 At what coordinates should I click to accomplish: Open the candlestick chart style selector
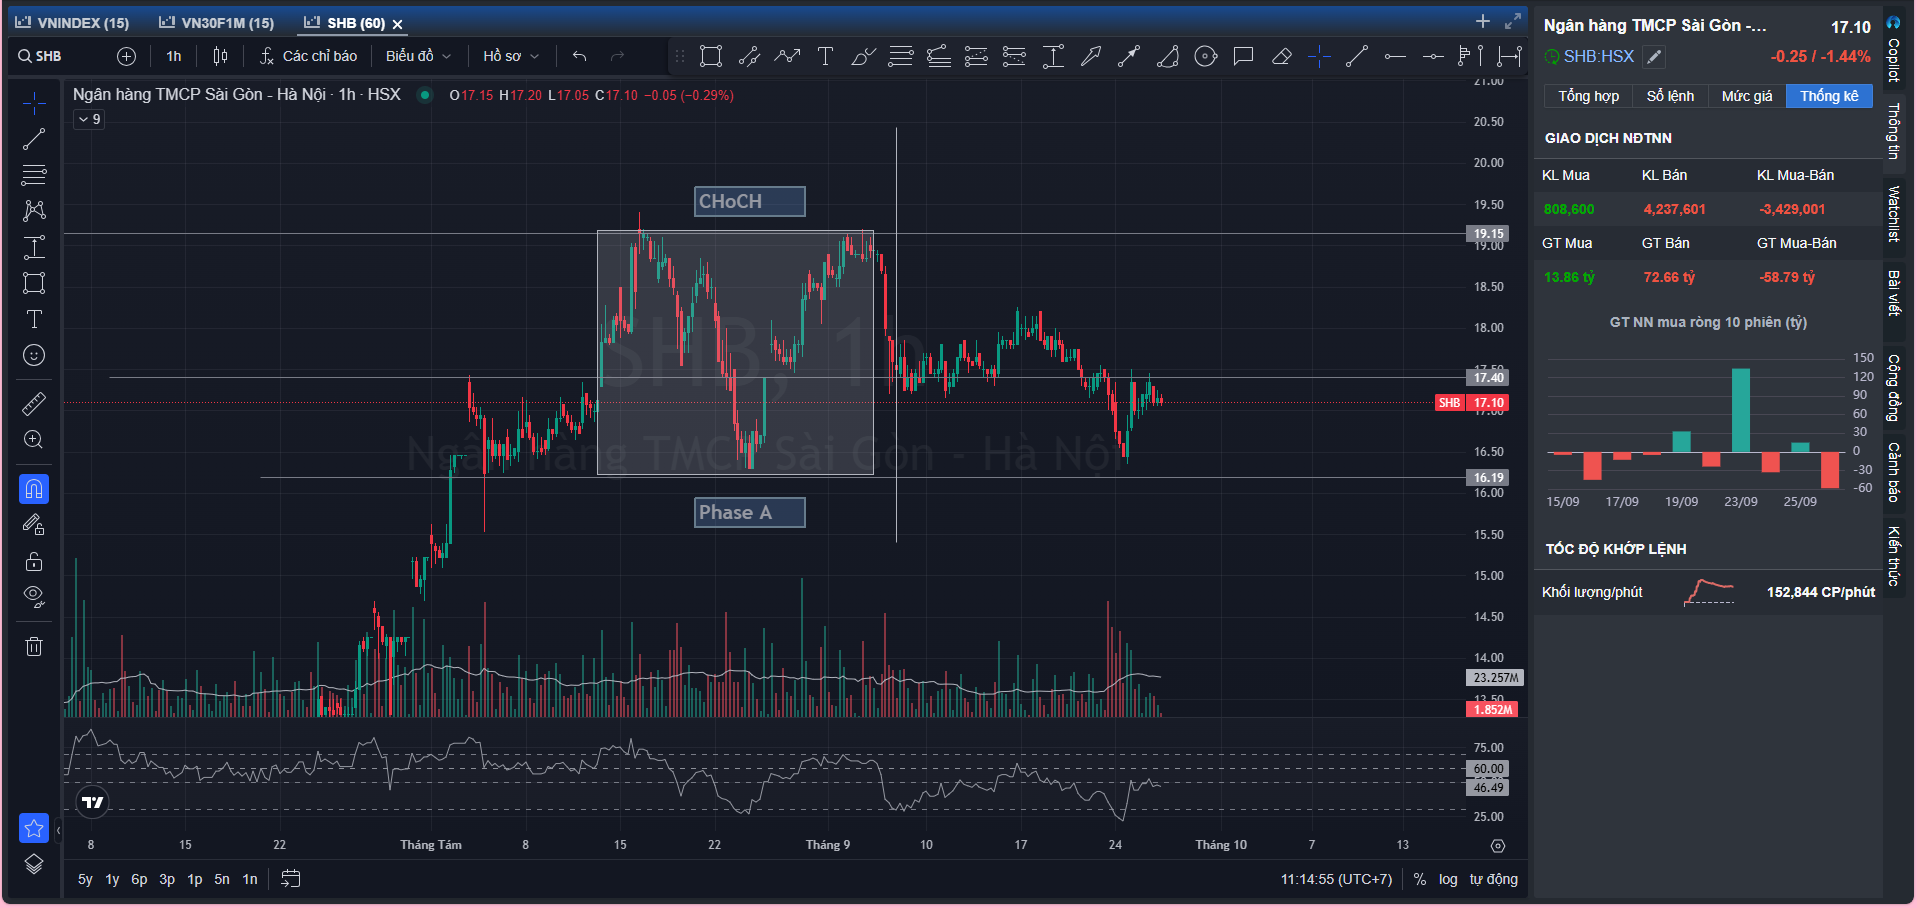(220, 56)
